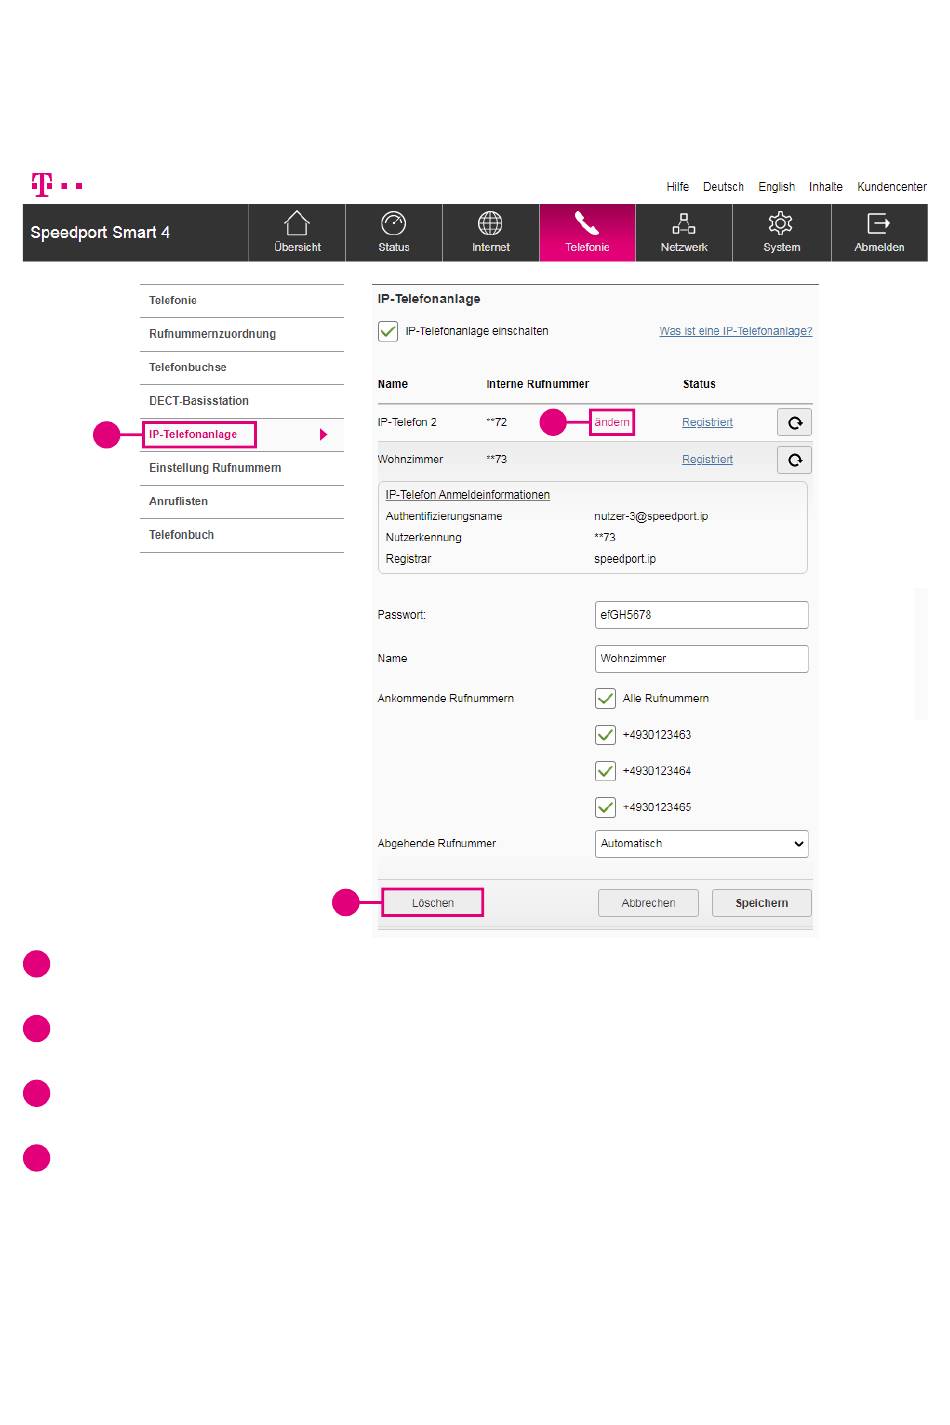This screenshot has height=1425, width=950.
Task: Select the IP-Telefon 2 name cell
Action: click(x=407, y=422)
